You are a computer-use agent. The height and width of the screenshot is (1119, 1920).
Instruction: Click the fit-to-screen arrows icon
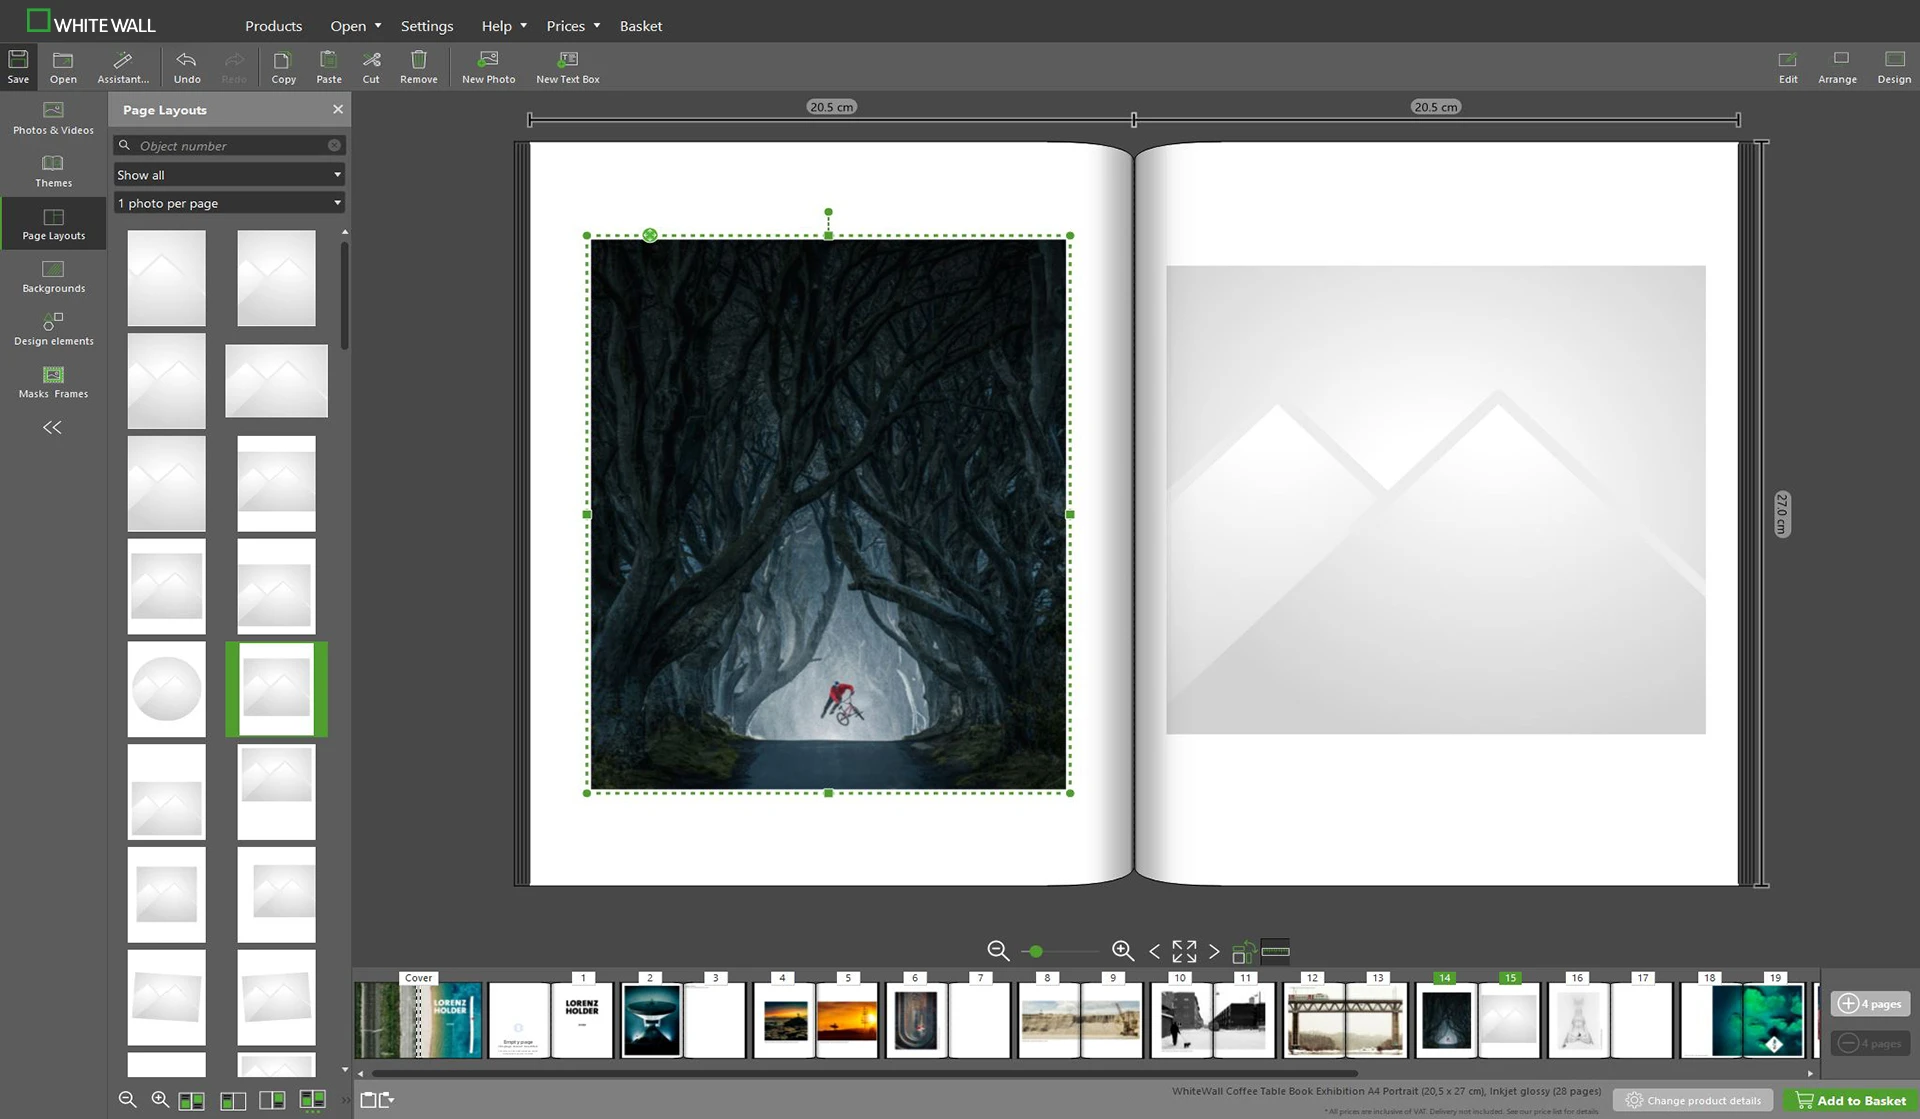click(1184, 951)
